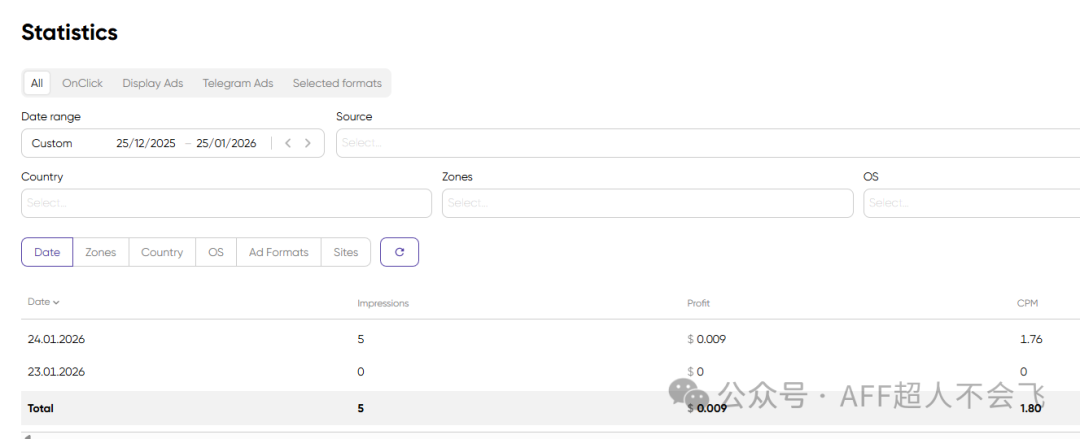
Task: Expand the OS select dropdown
Action: click(972, 203)
